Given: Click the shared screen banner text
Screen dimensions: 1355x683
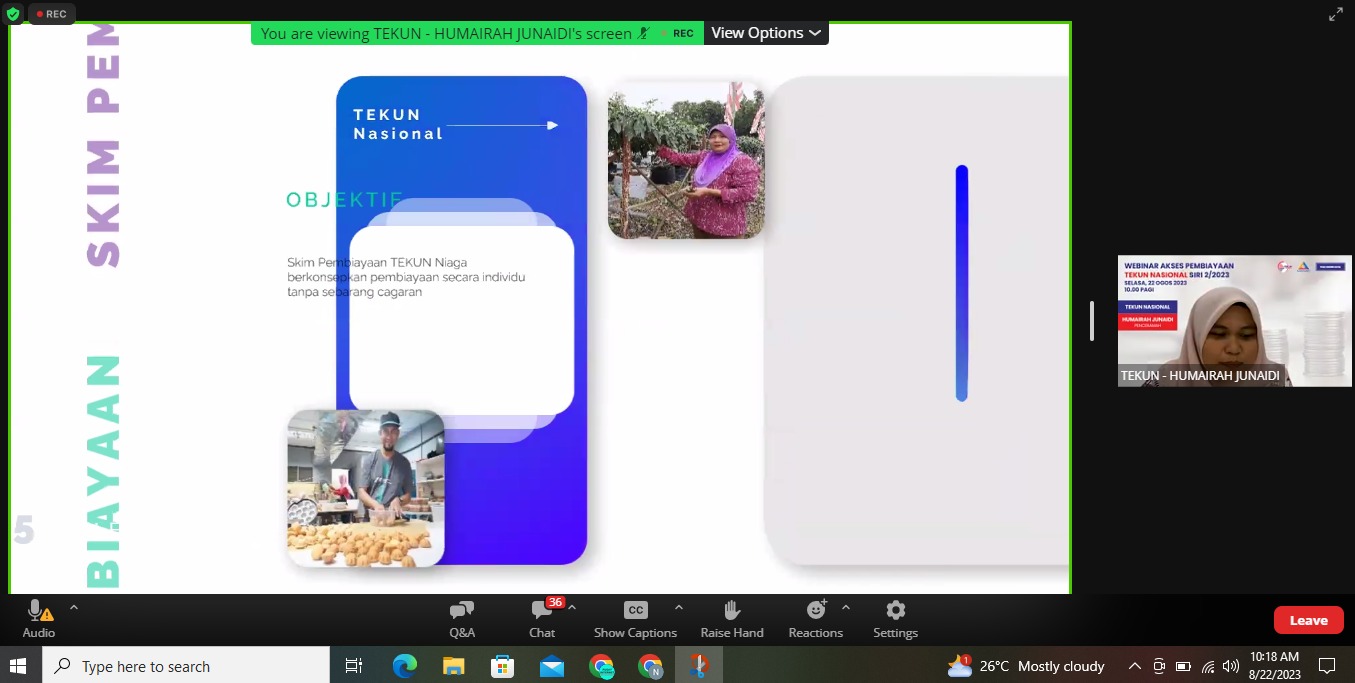Looking at the screenshot, I should click(446, 33).
